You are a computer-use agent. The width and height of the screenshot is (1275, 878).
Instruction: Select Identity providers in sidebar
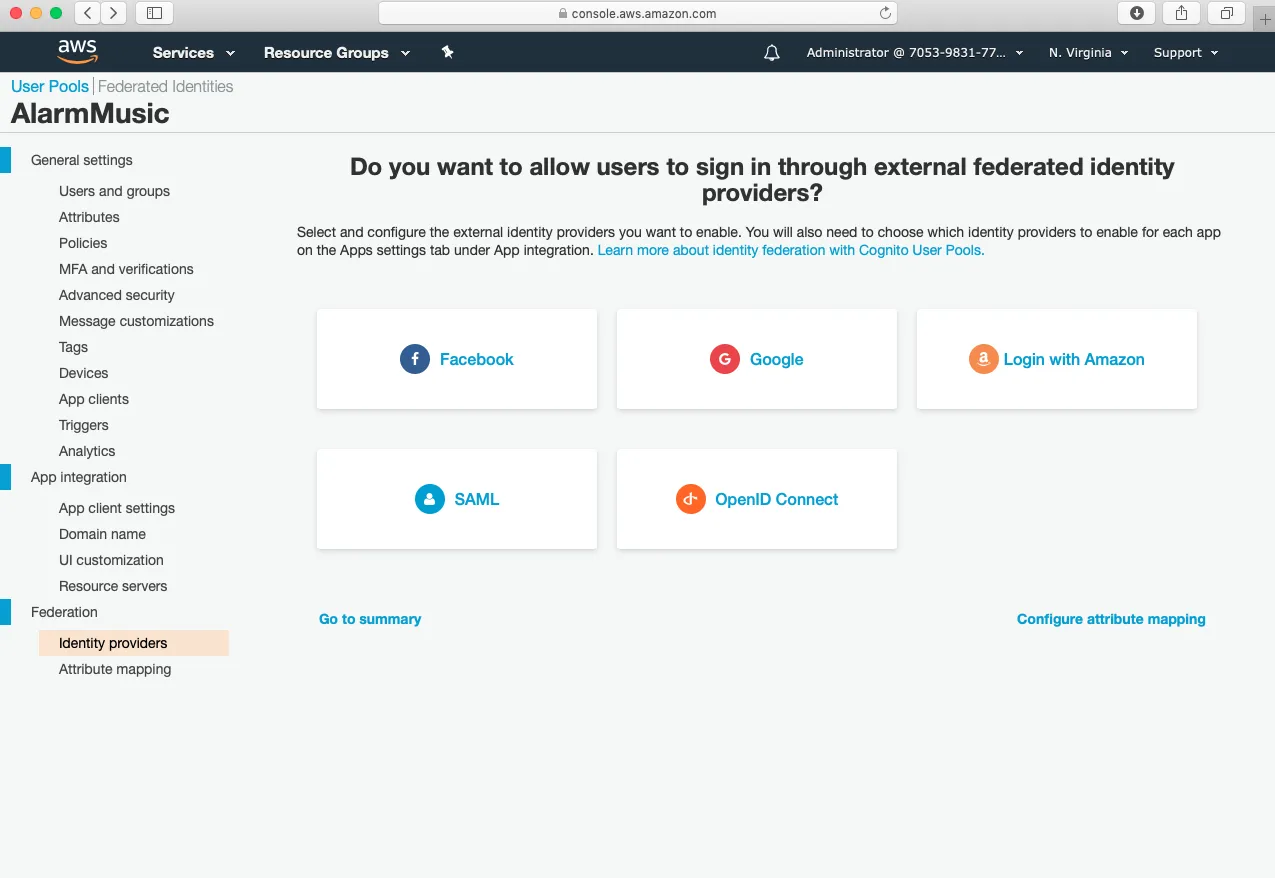coord(134,643)
